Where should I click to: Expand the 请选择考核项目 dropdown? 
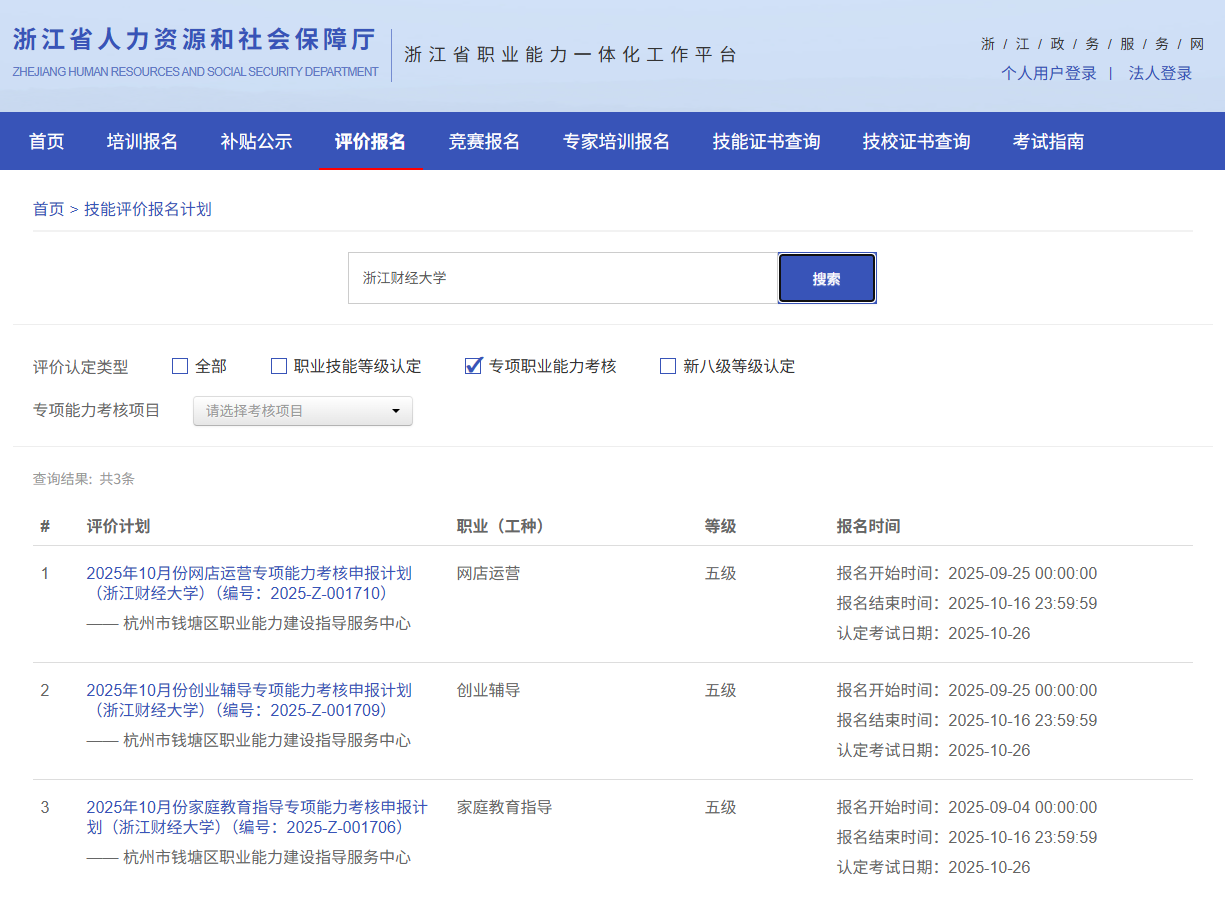coord(302,411)
